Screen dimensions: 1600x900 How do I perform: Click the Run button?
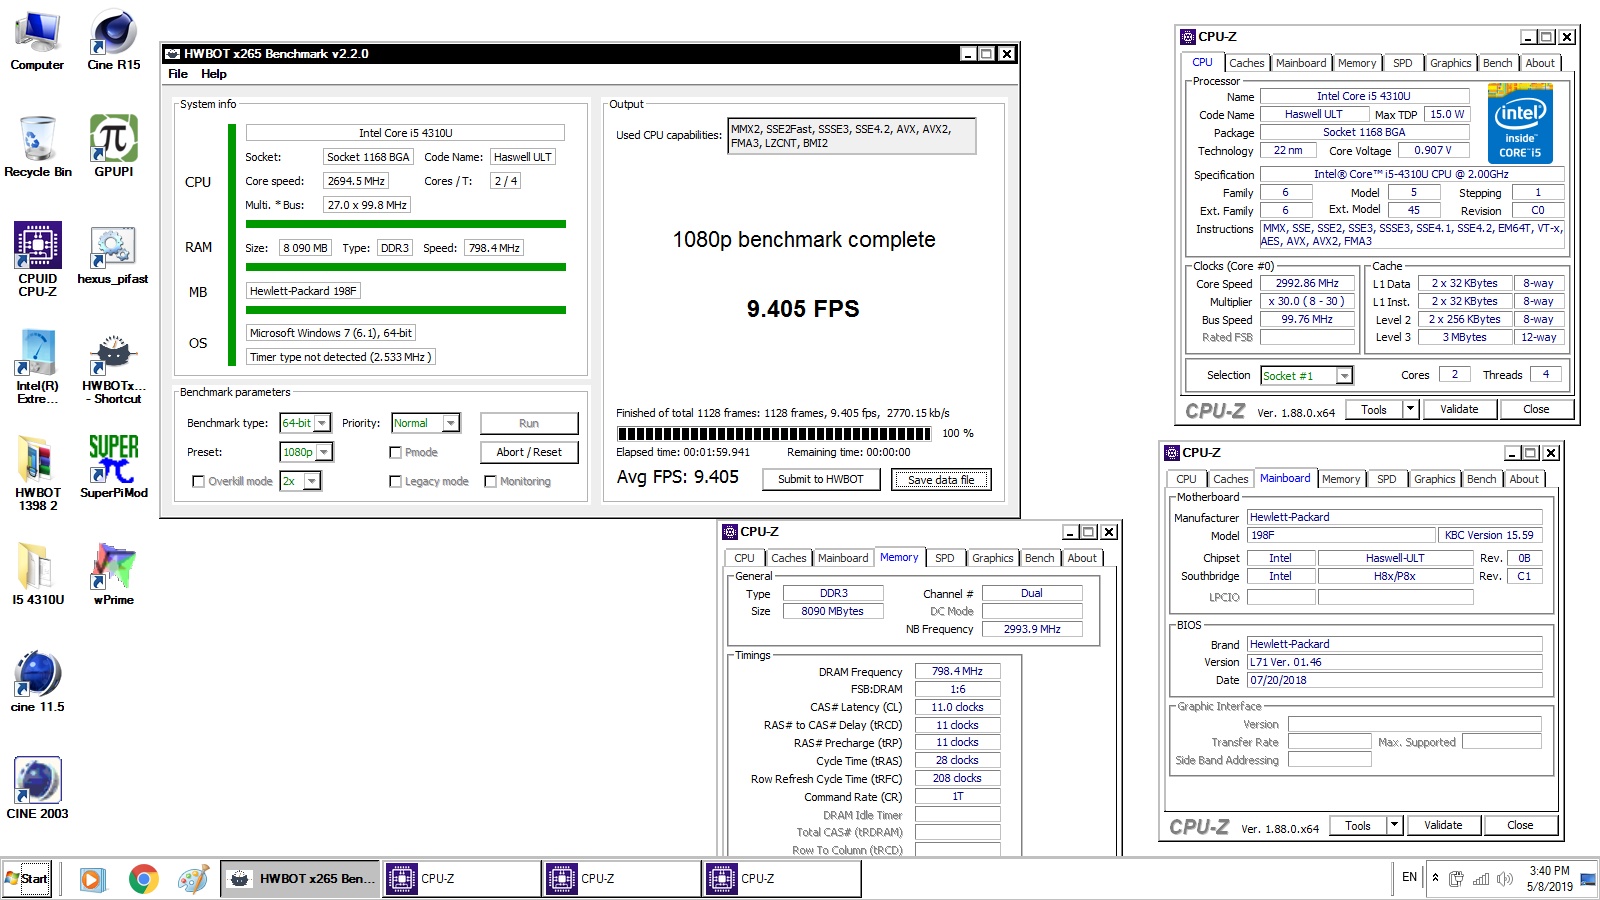(529, 423)
